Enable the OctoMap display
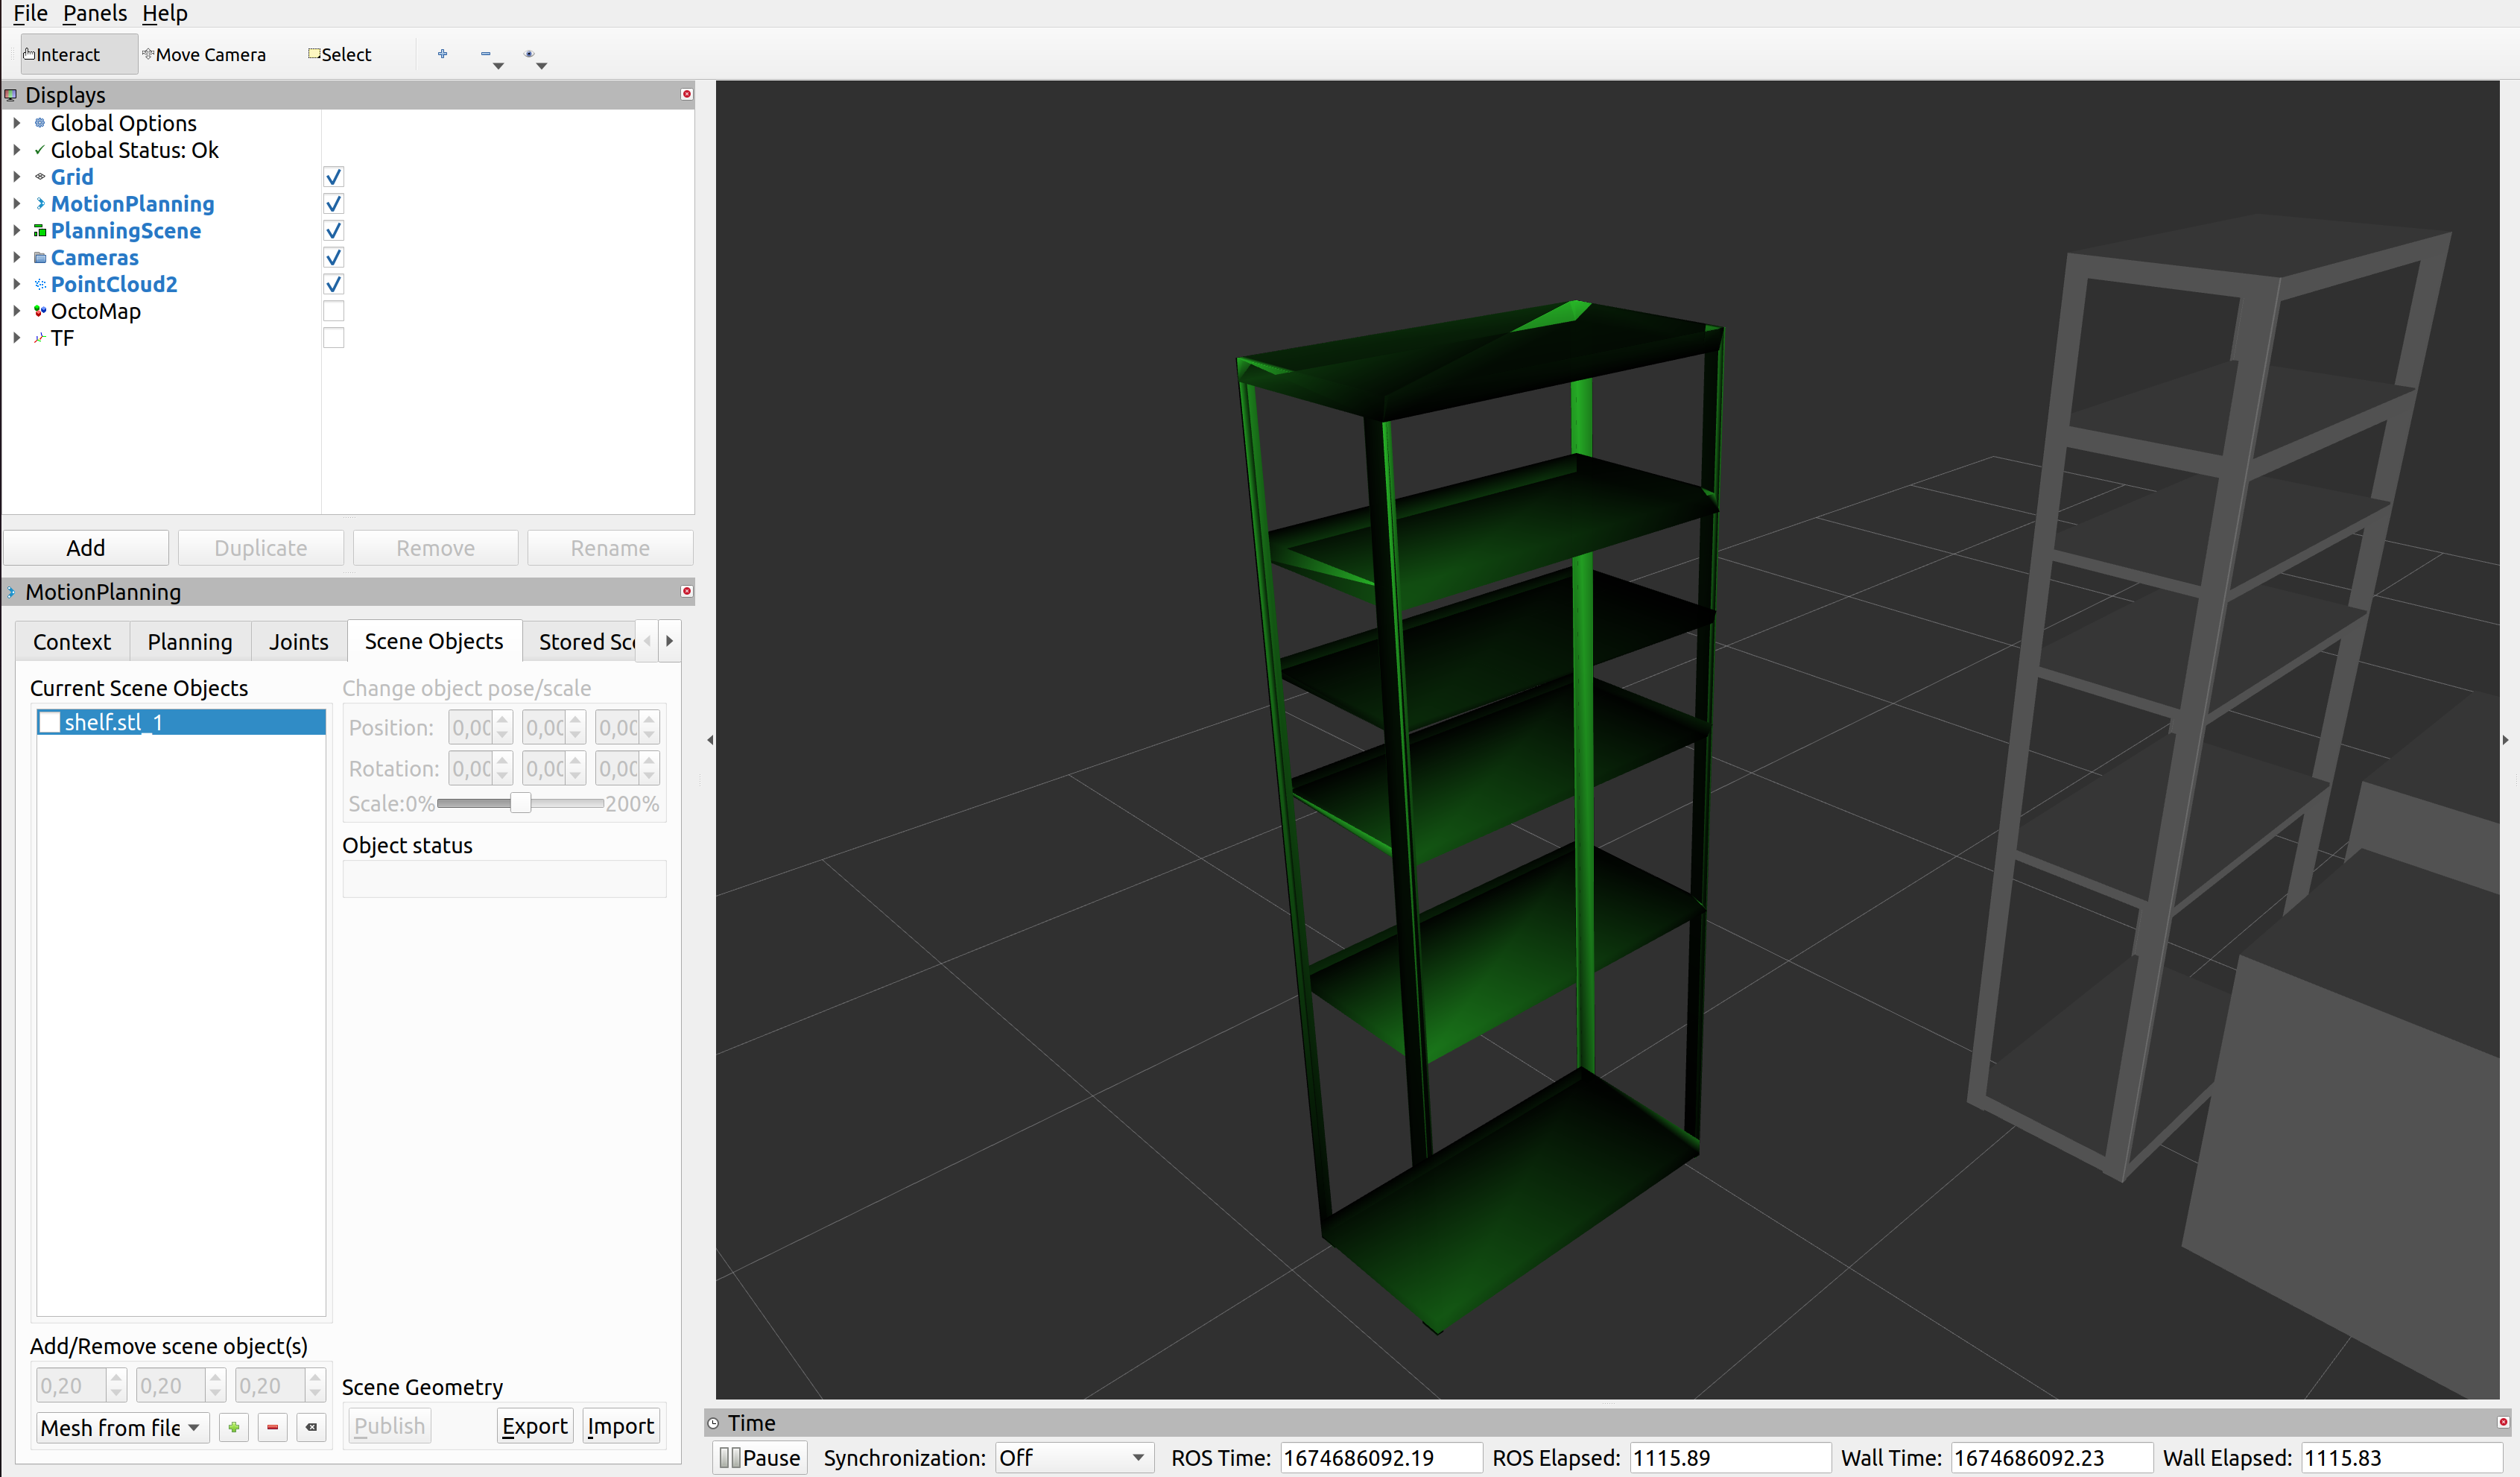Image resolution: width=2520 pixels, height=1477 pixels. [x=333, y=310]
